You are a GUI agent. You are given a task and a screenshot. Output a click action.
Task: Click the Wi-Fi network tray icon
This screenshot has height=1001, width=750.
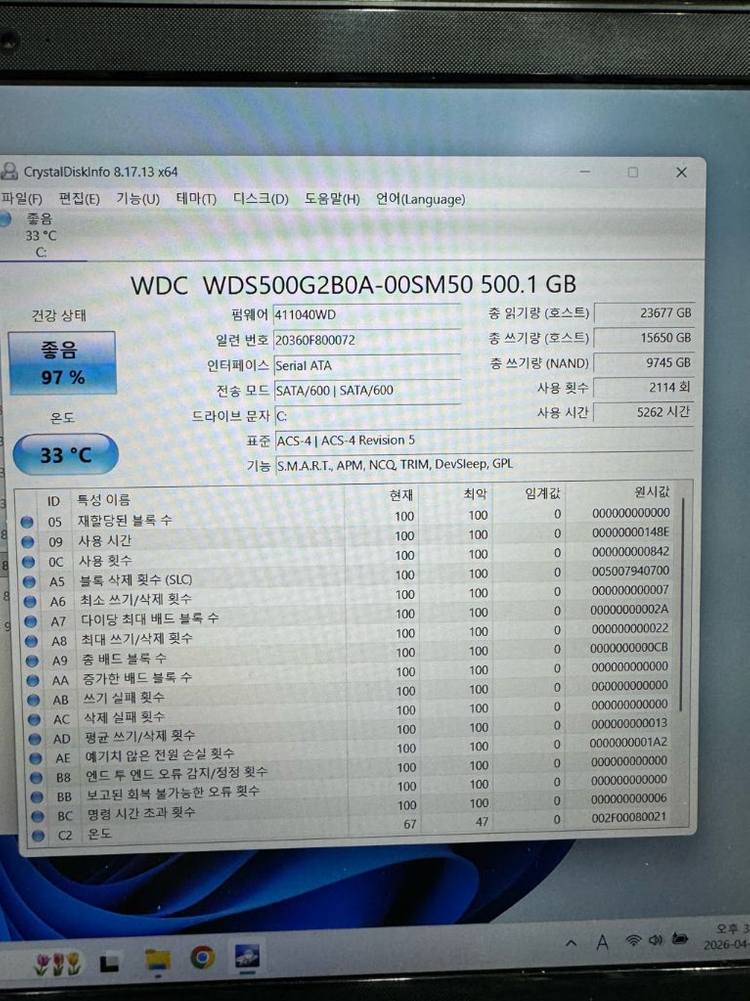[x=633, y=940]
